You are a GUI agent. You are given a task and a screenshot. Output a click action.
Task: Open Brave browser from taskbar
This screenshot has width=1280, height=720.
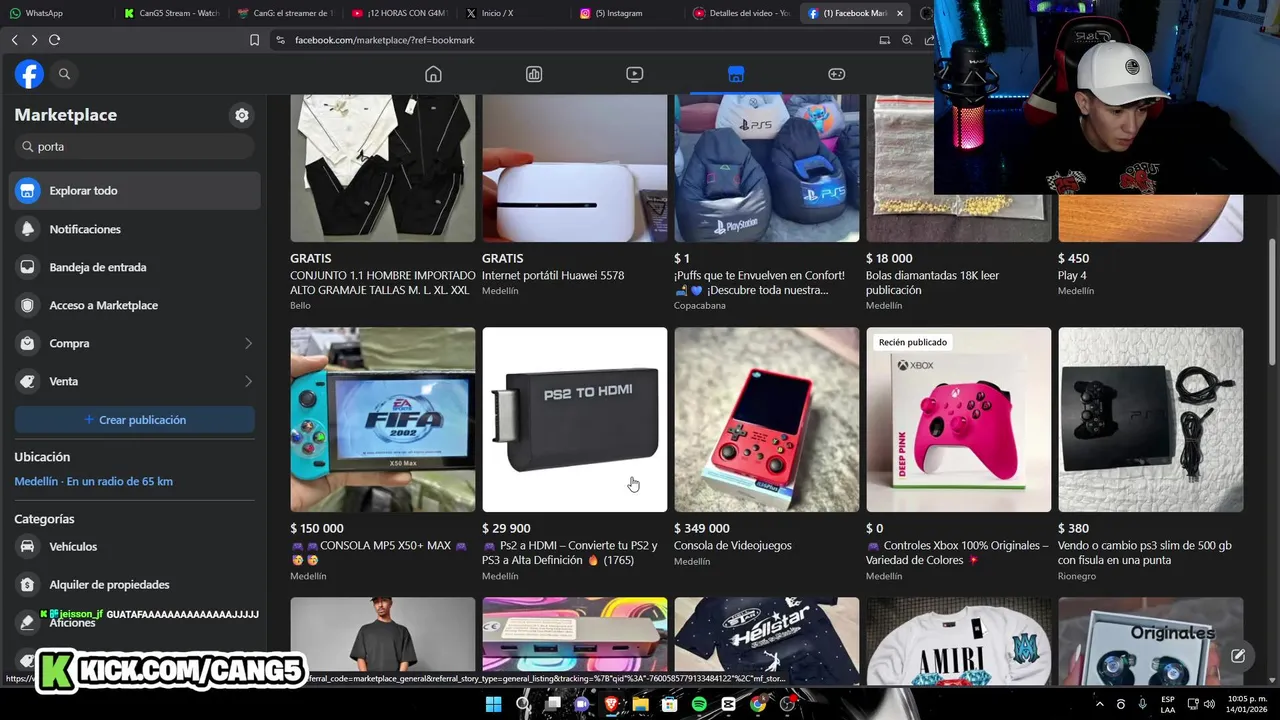point(611,704)
